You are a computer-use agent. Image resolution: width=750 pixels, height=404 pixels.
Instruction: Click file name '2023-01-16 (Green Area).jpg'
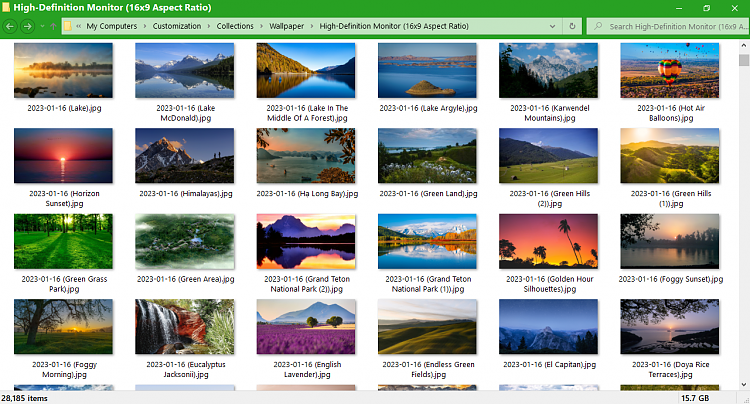[186, 279]
